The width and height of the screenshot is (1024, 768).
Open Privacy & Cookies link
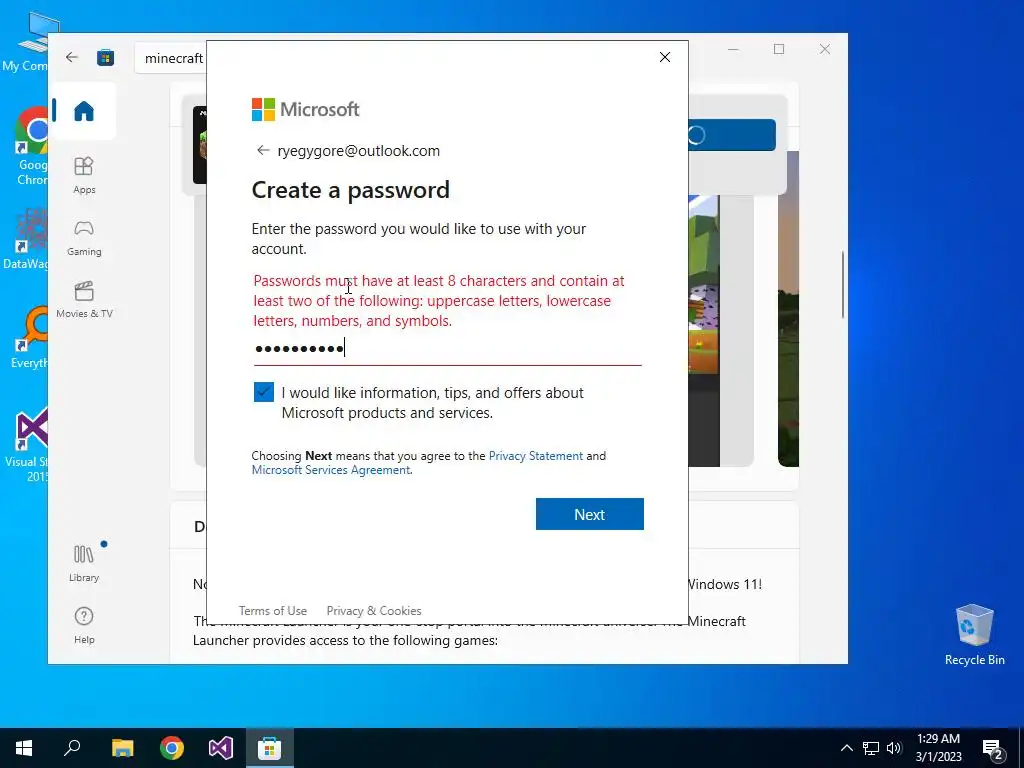[374, 611]
